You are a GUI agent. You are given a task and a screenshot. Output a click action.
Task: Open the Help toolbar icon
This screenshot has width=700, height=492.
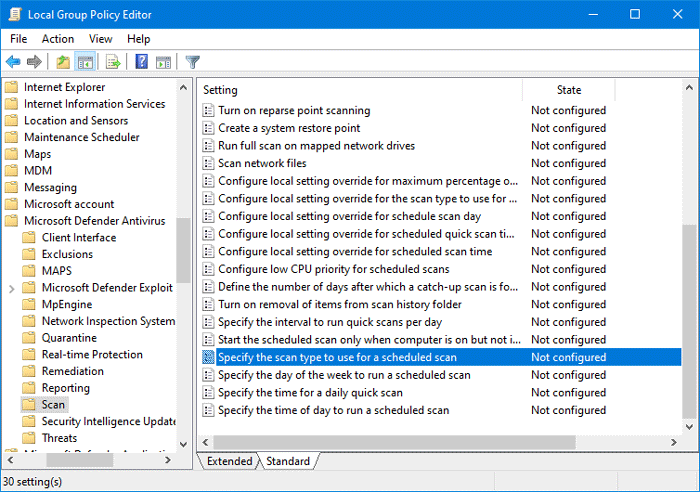click(142, 62)
